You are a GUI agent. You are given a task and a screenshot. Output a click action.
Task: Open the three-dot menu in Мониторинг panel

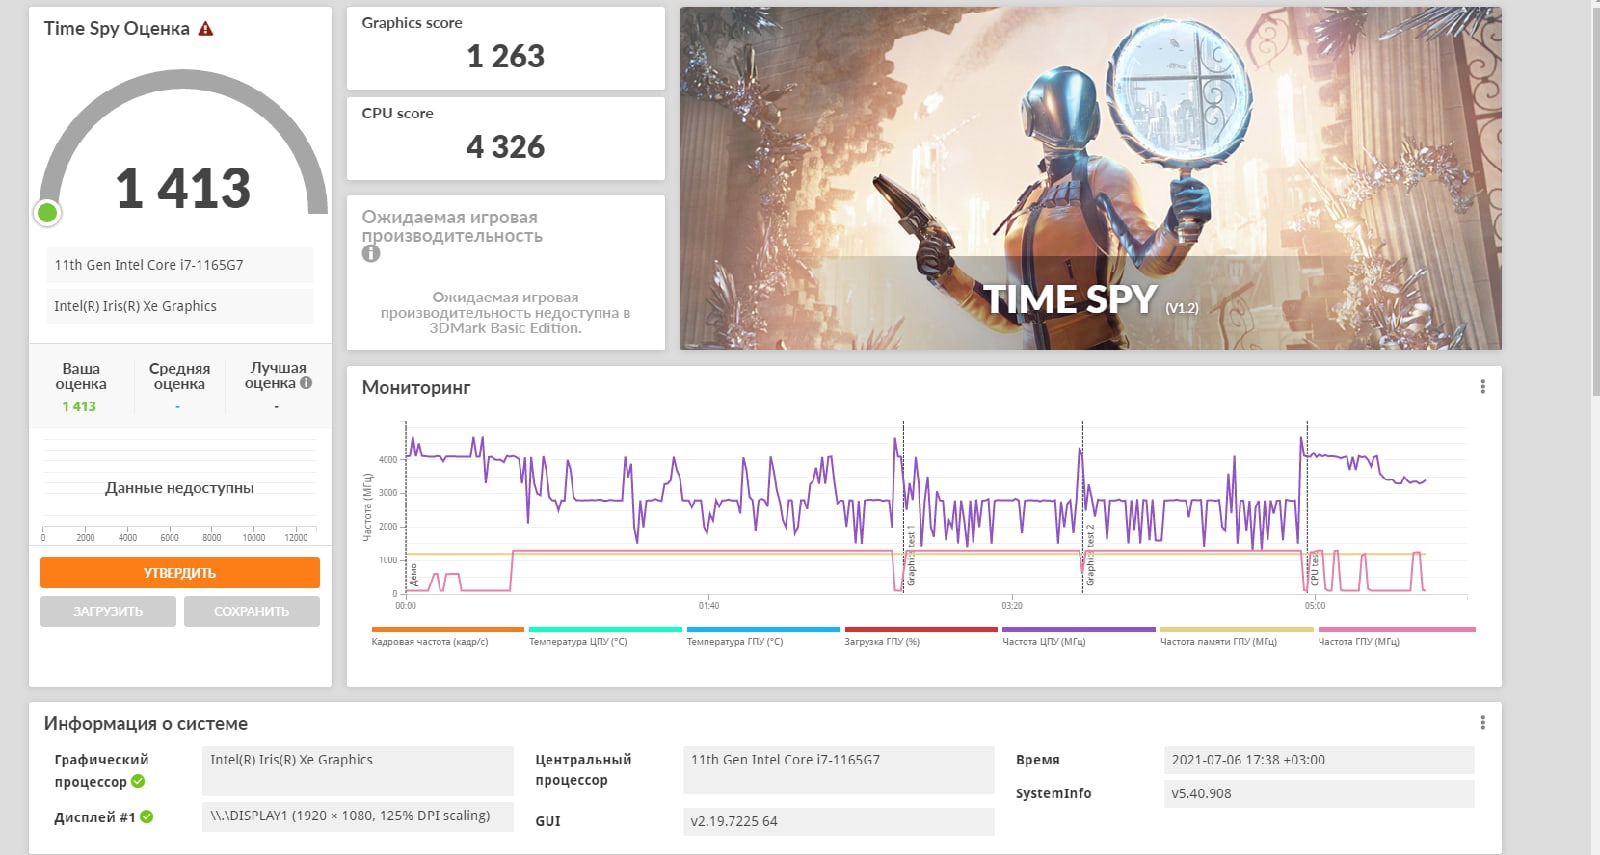click(x=1482, y=386)
